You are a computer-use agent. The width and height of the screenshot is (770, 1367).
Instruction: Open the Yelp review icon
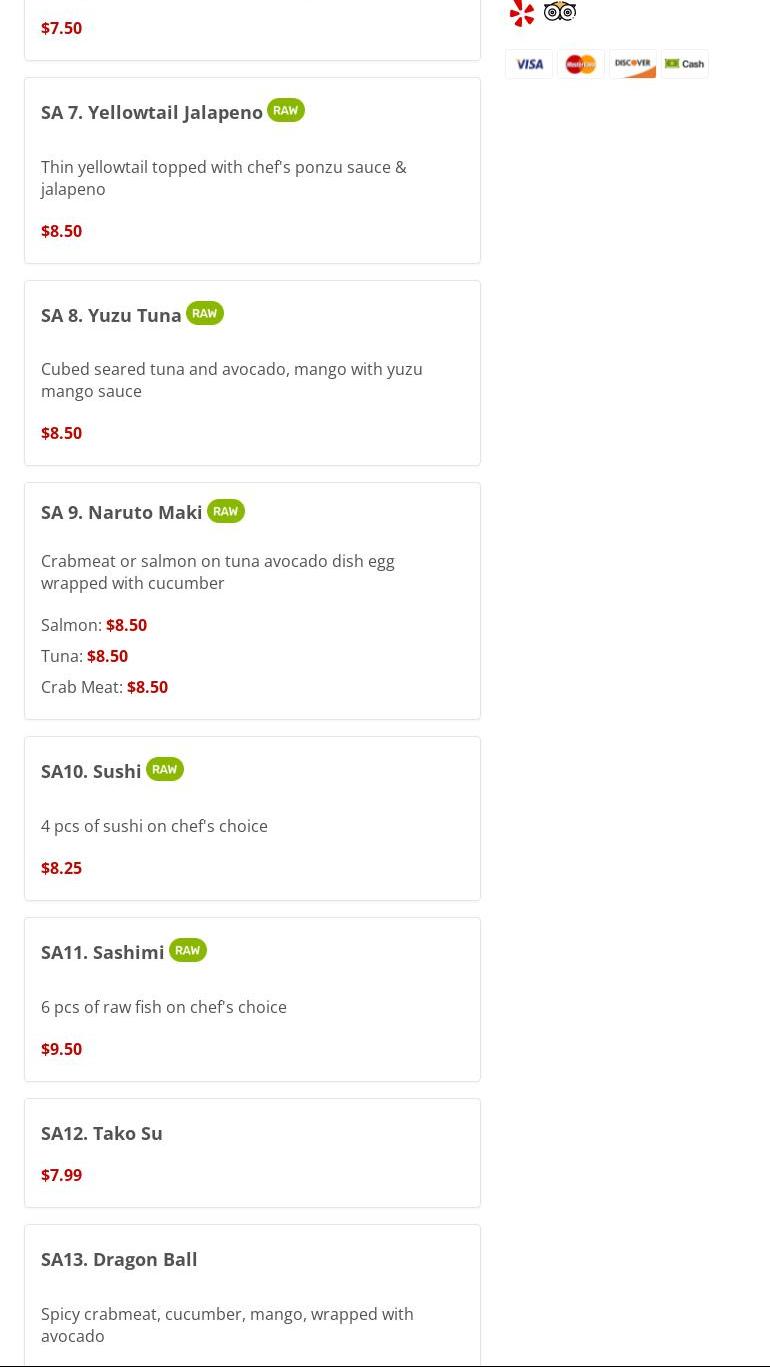[522, 13]
